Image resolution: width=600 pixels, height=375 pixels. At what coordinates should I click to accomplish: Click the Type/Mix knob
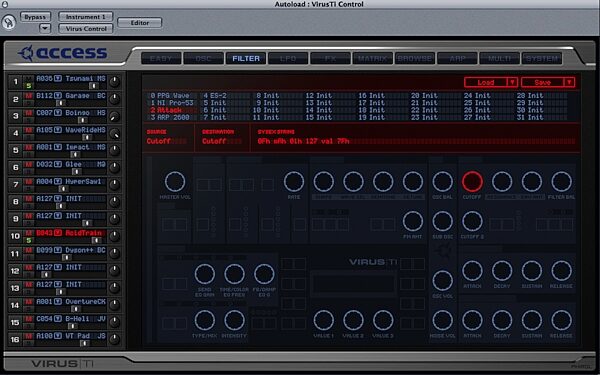point(205,320)
